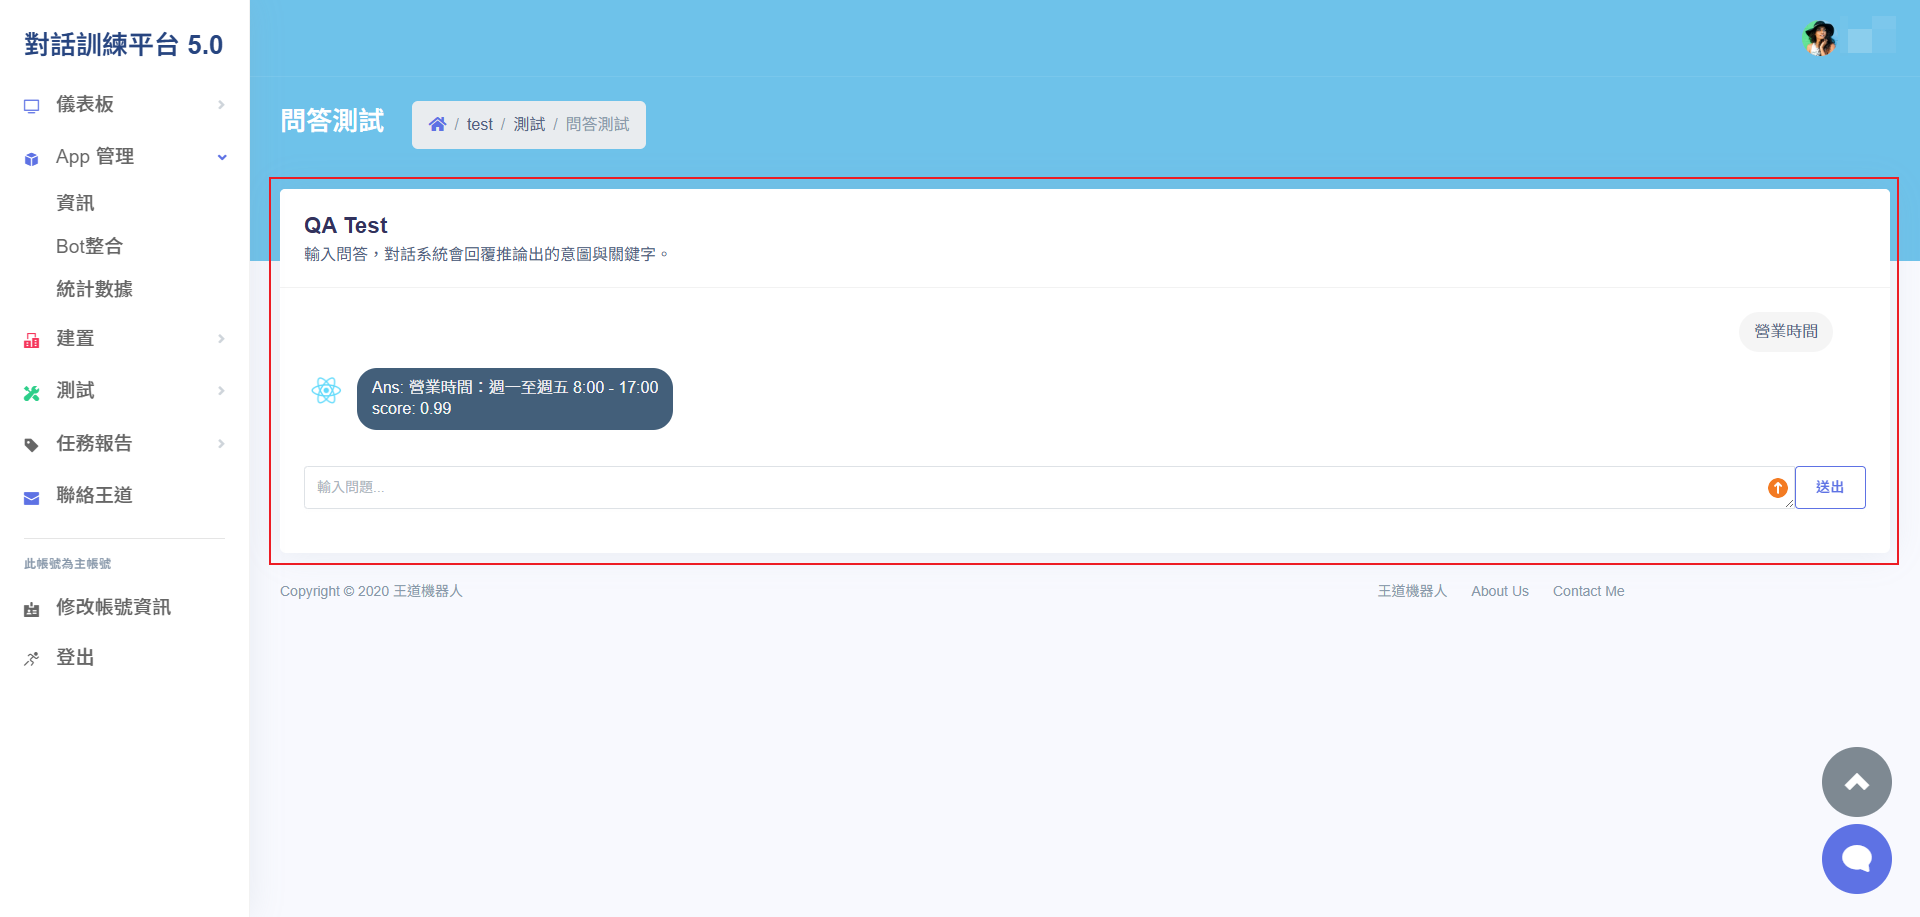Image resolution: width=1920 pixels, height=917 pixels.
Task: Open the Bot整合 submenu item
Action: tap(89, 246)
